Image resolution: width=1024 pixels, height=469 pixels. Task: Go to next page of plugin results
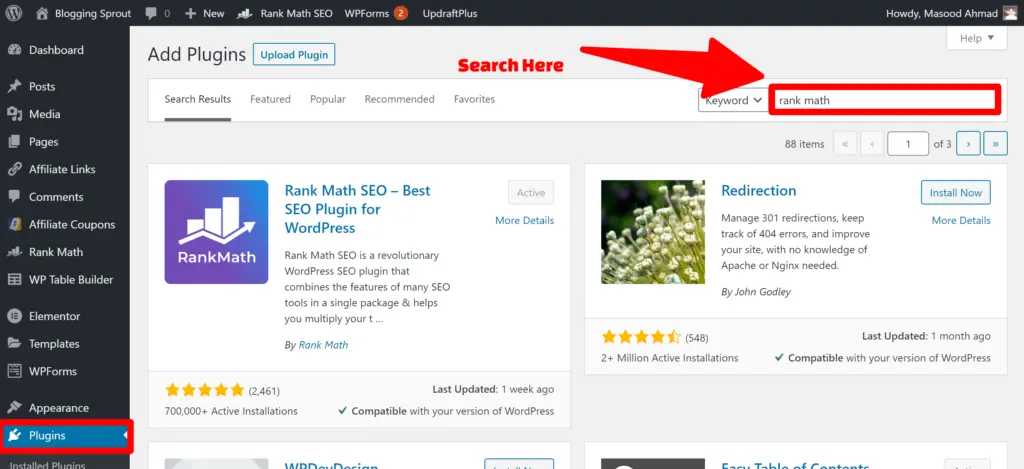[968, 144]
